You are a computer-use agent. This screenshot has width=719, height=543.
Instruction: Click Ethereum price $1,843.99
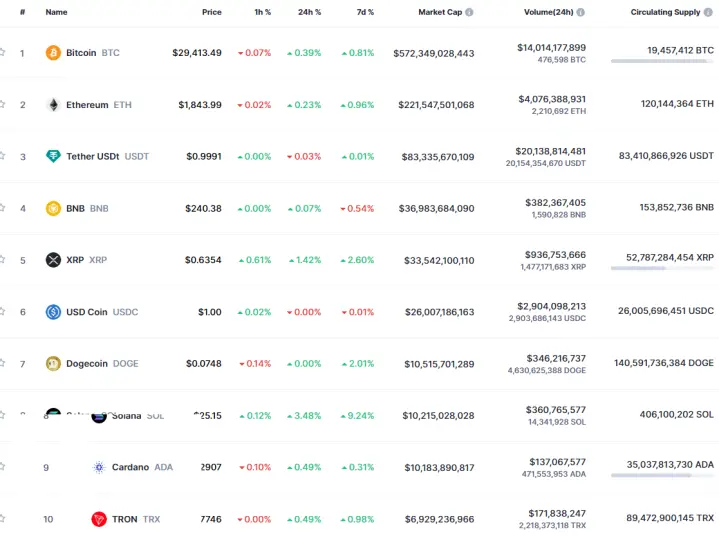(x=200, y=105)
